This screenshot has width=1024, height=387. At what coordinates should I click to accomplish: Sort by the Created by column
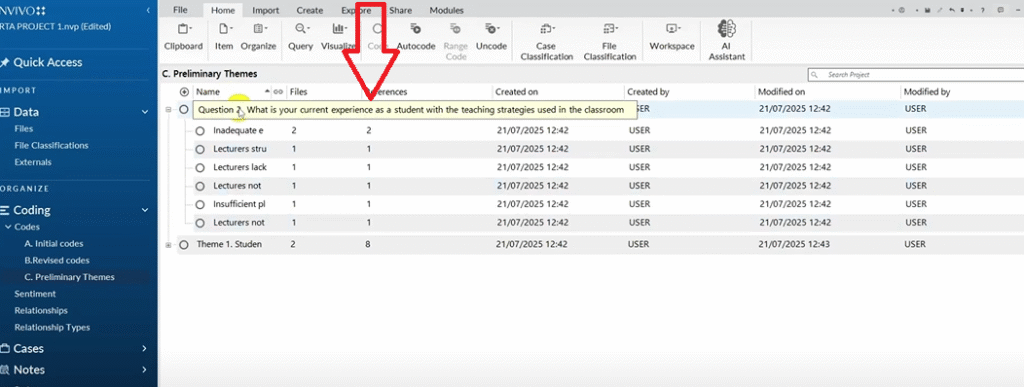pos(648,92)
